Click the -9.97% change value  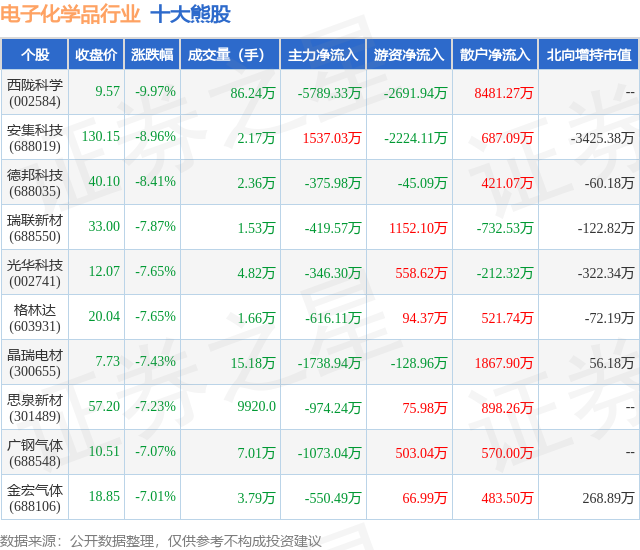coord(156,91)
